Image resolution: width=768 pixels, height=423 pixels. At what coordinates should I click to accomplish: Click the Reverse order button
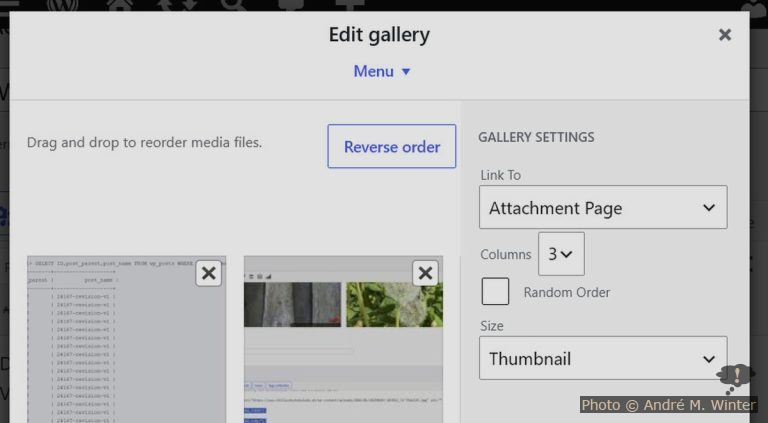tap(391, 146)
